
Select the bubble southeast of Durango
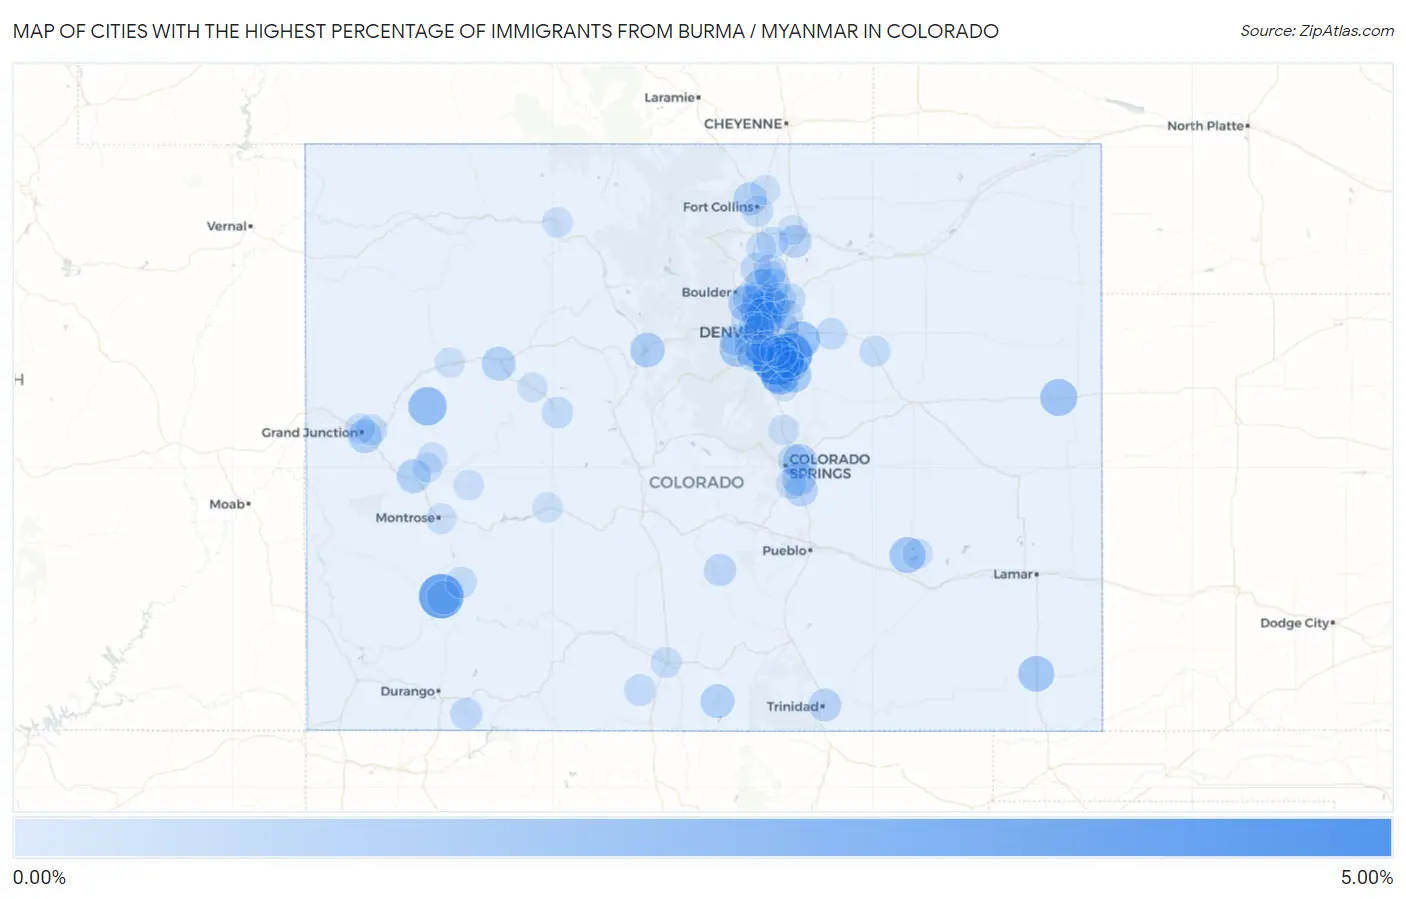coord(466,714)
